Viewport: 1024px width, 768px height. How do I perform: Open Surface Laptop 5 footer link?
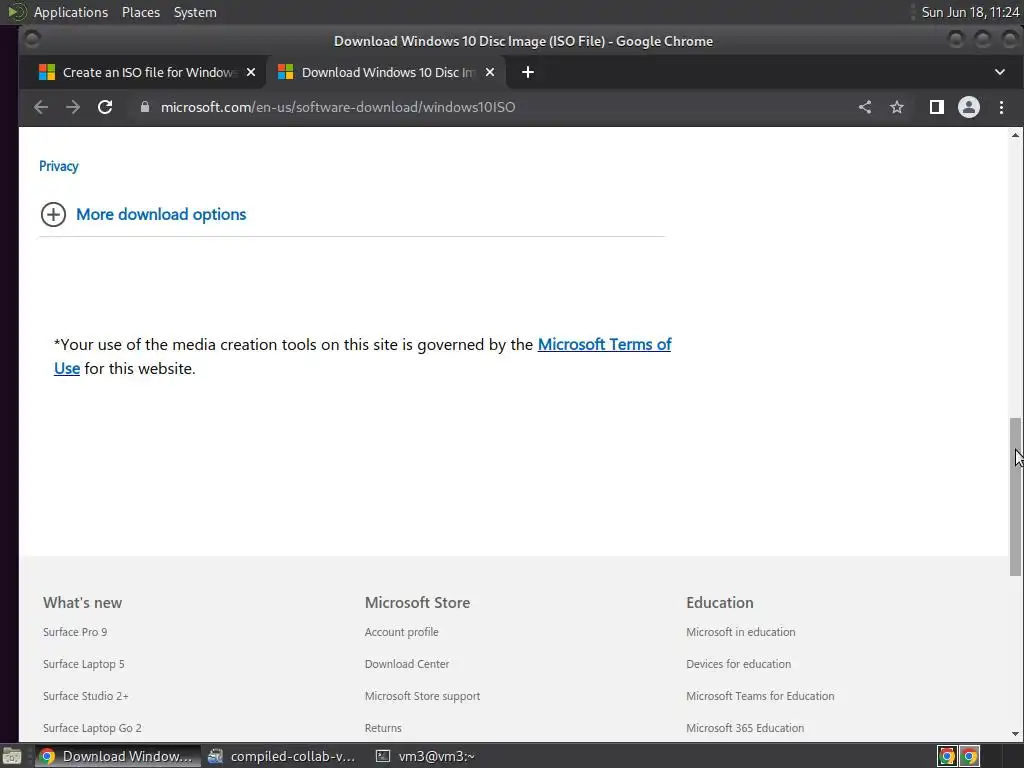[84, 664]
